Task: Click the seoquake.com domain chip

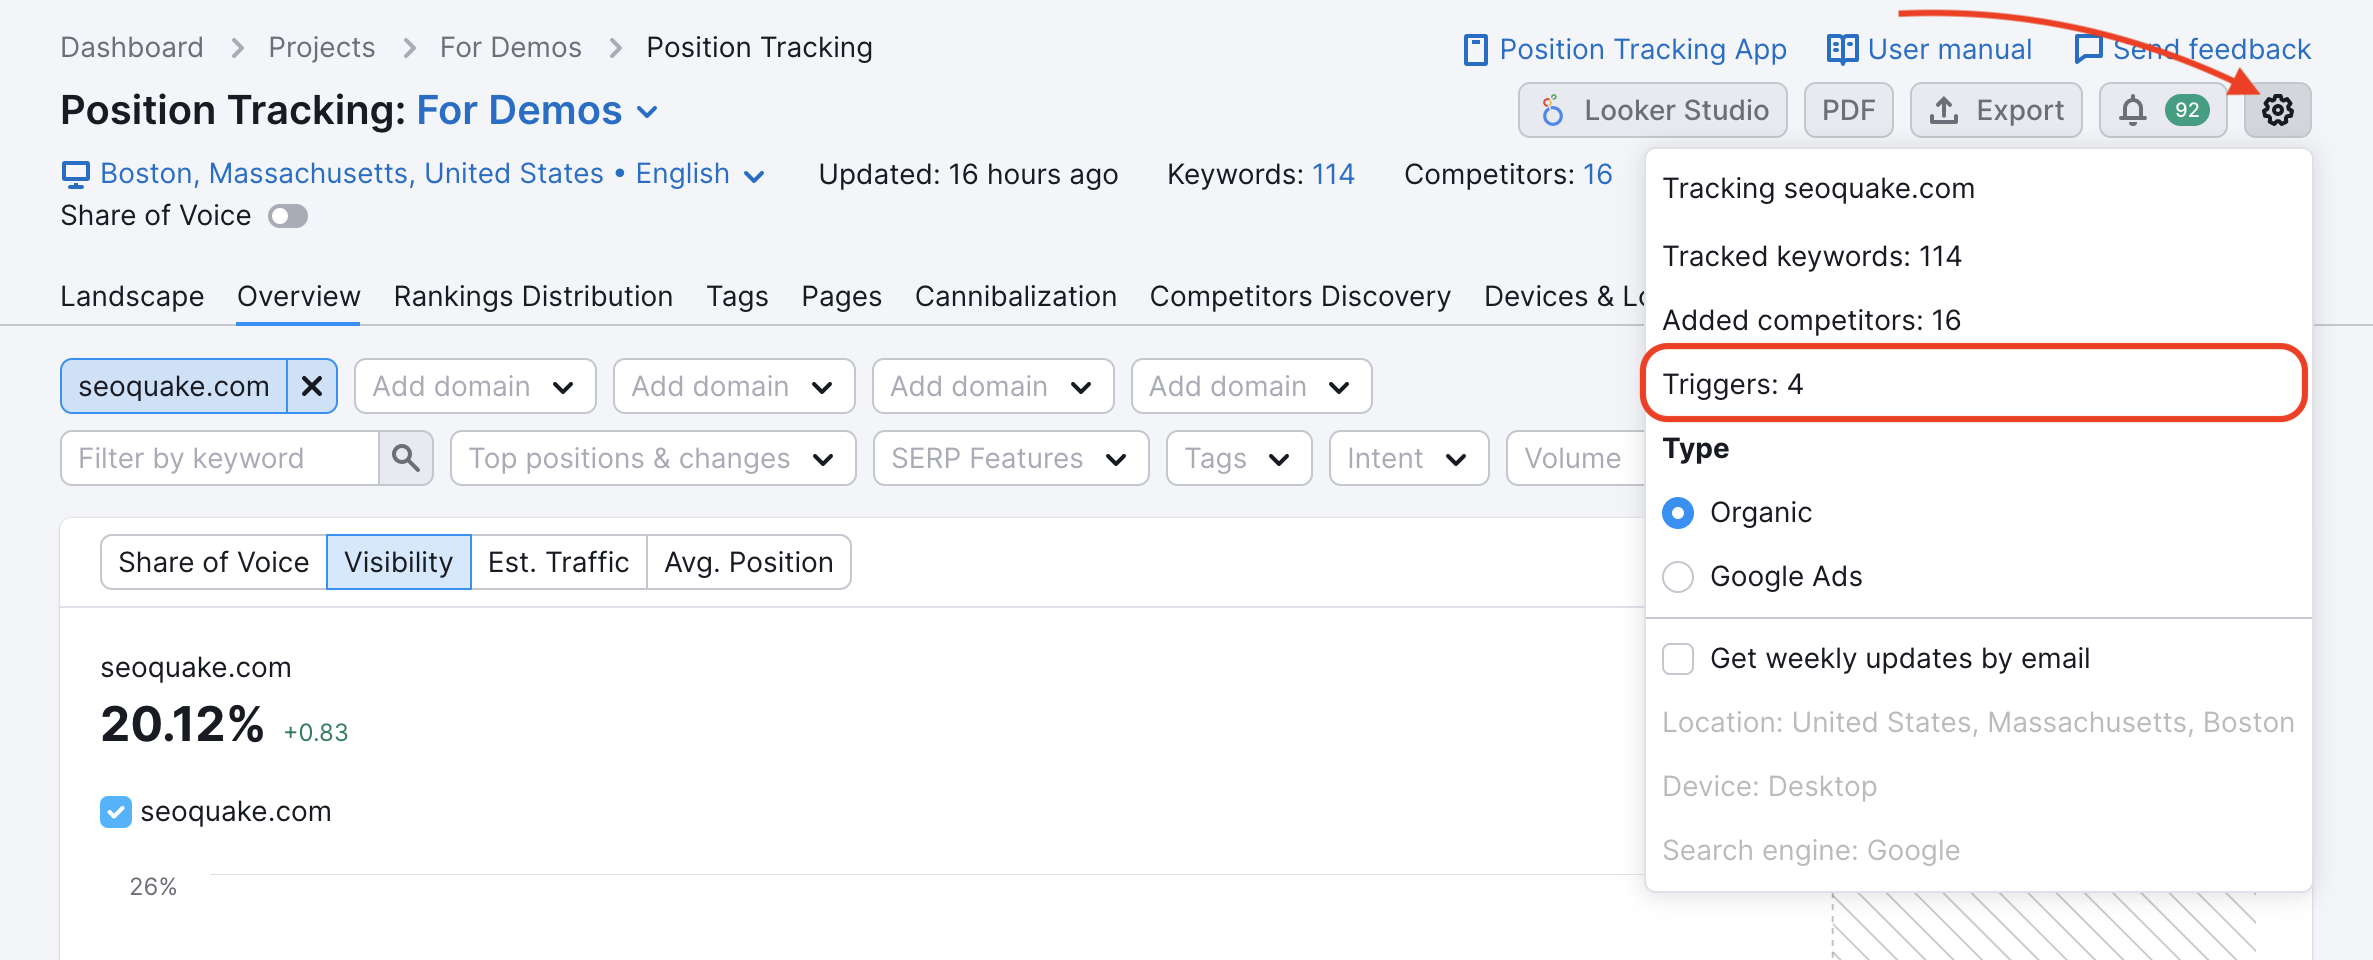Action: point(174,386)
